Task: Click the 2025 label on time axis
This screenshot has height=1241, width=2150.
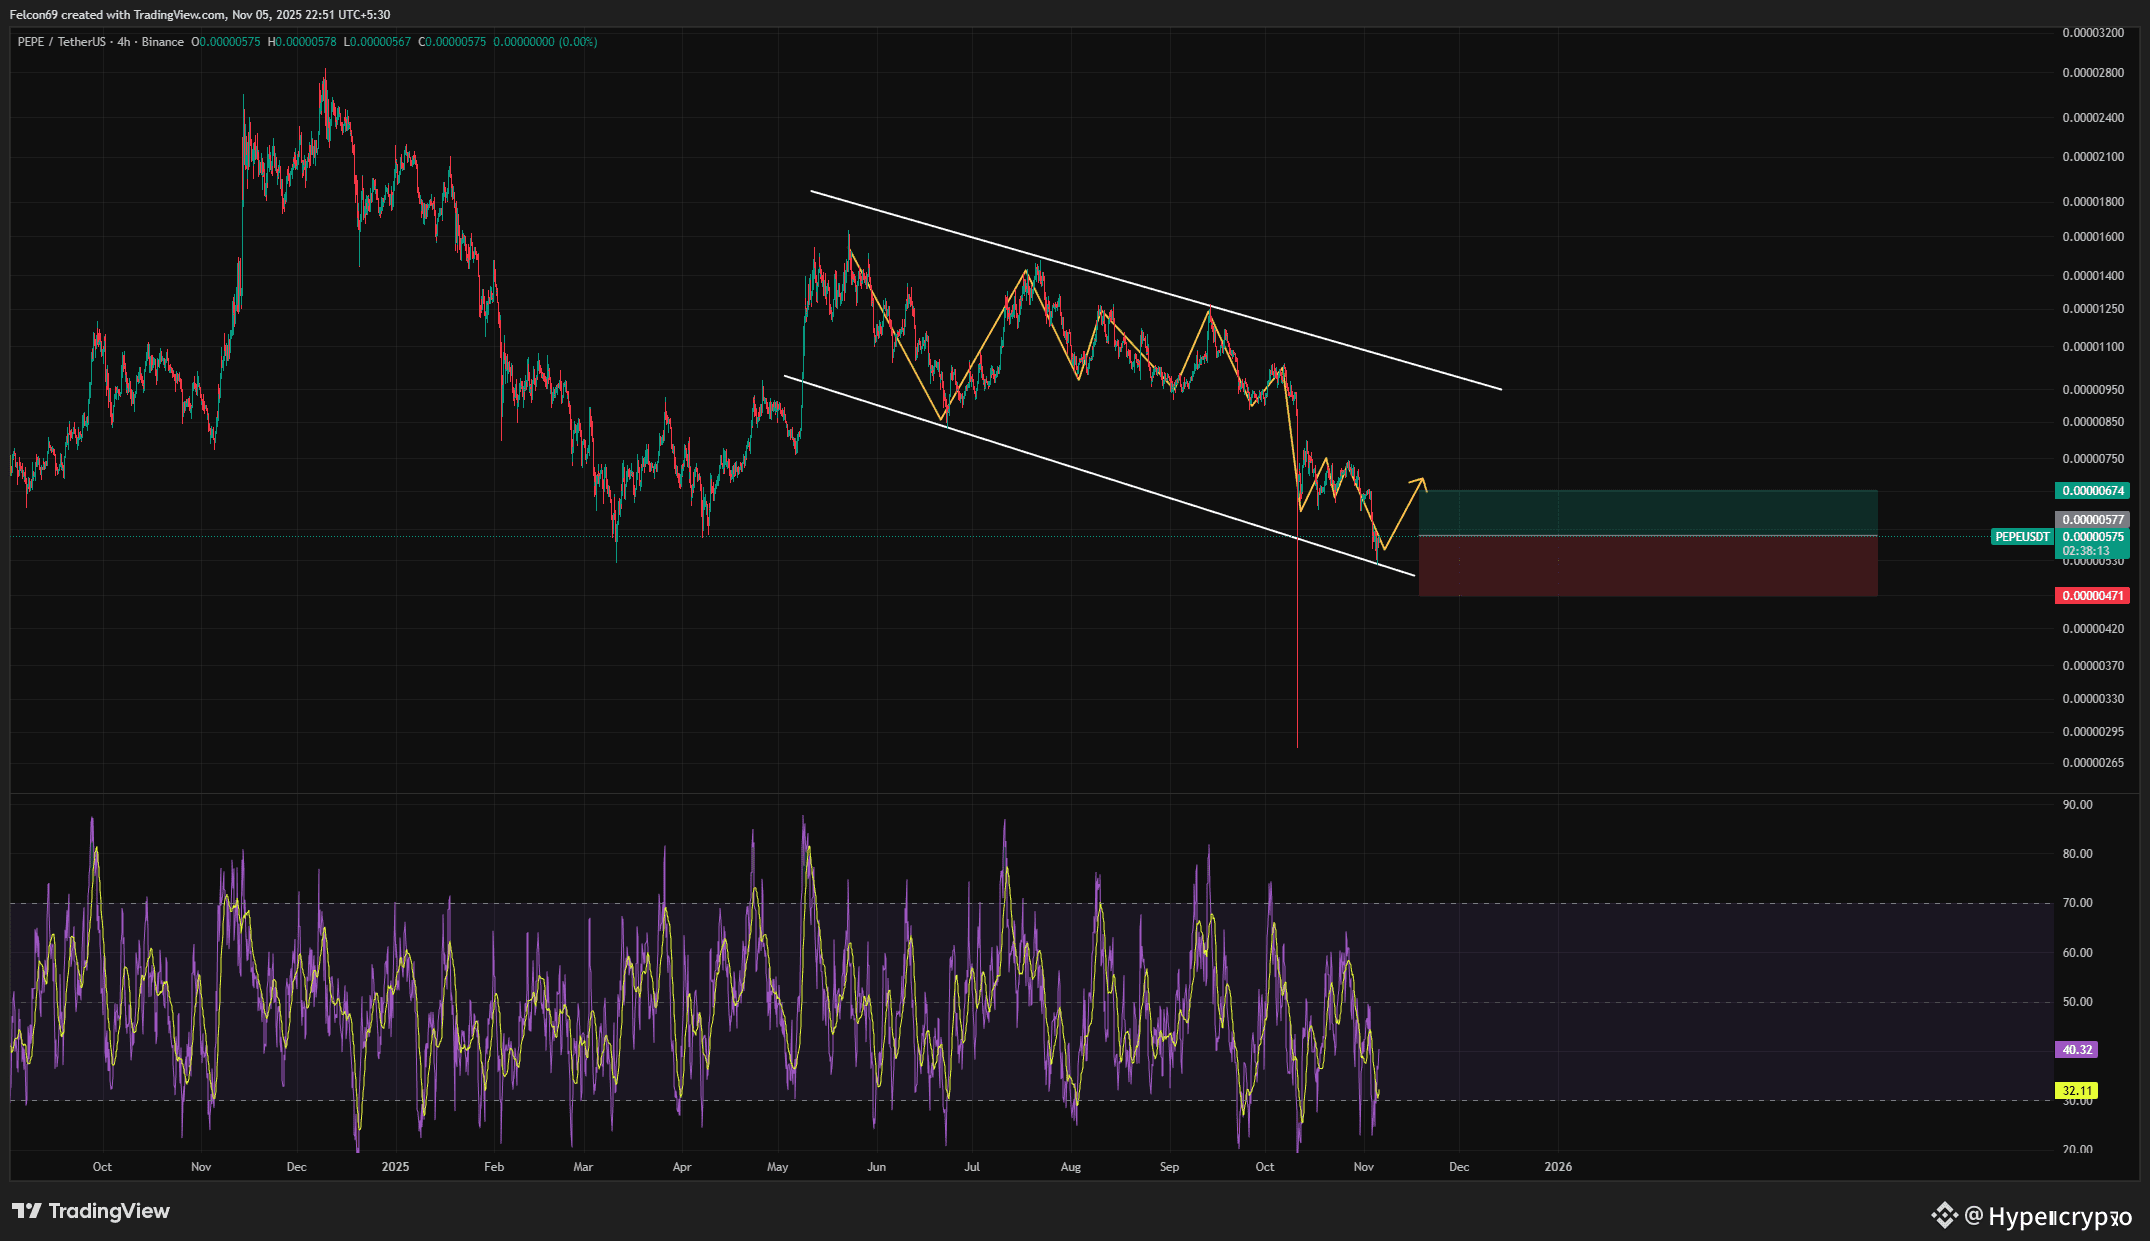Action: (x=395, y=1167)
